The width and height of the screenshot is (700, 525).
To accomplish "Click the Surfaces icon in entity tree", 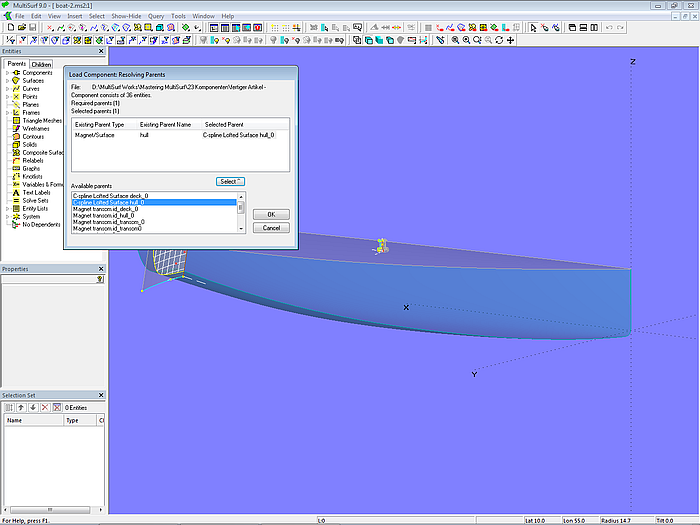I will pos(15,81).
